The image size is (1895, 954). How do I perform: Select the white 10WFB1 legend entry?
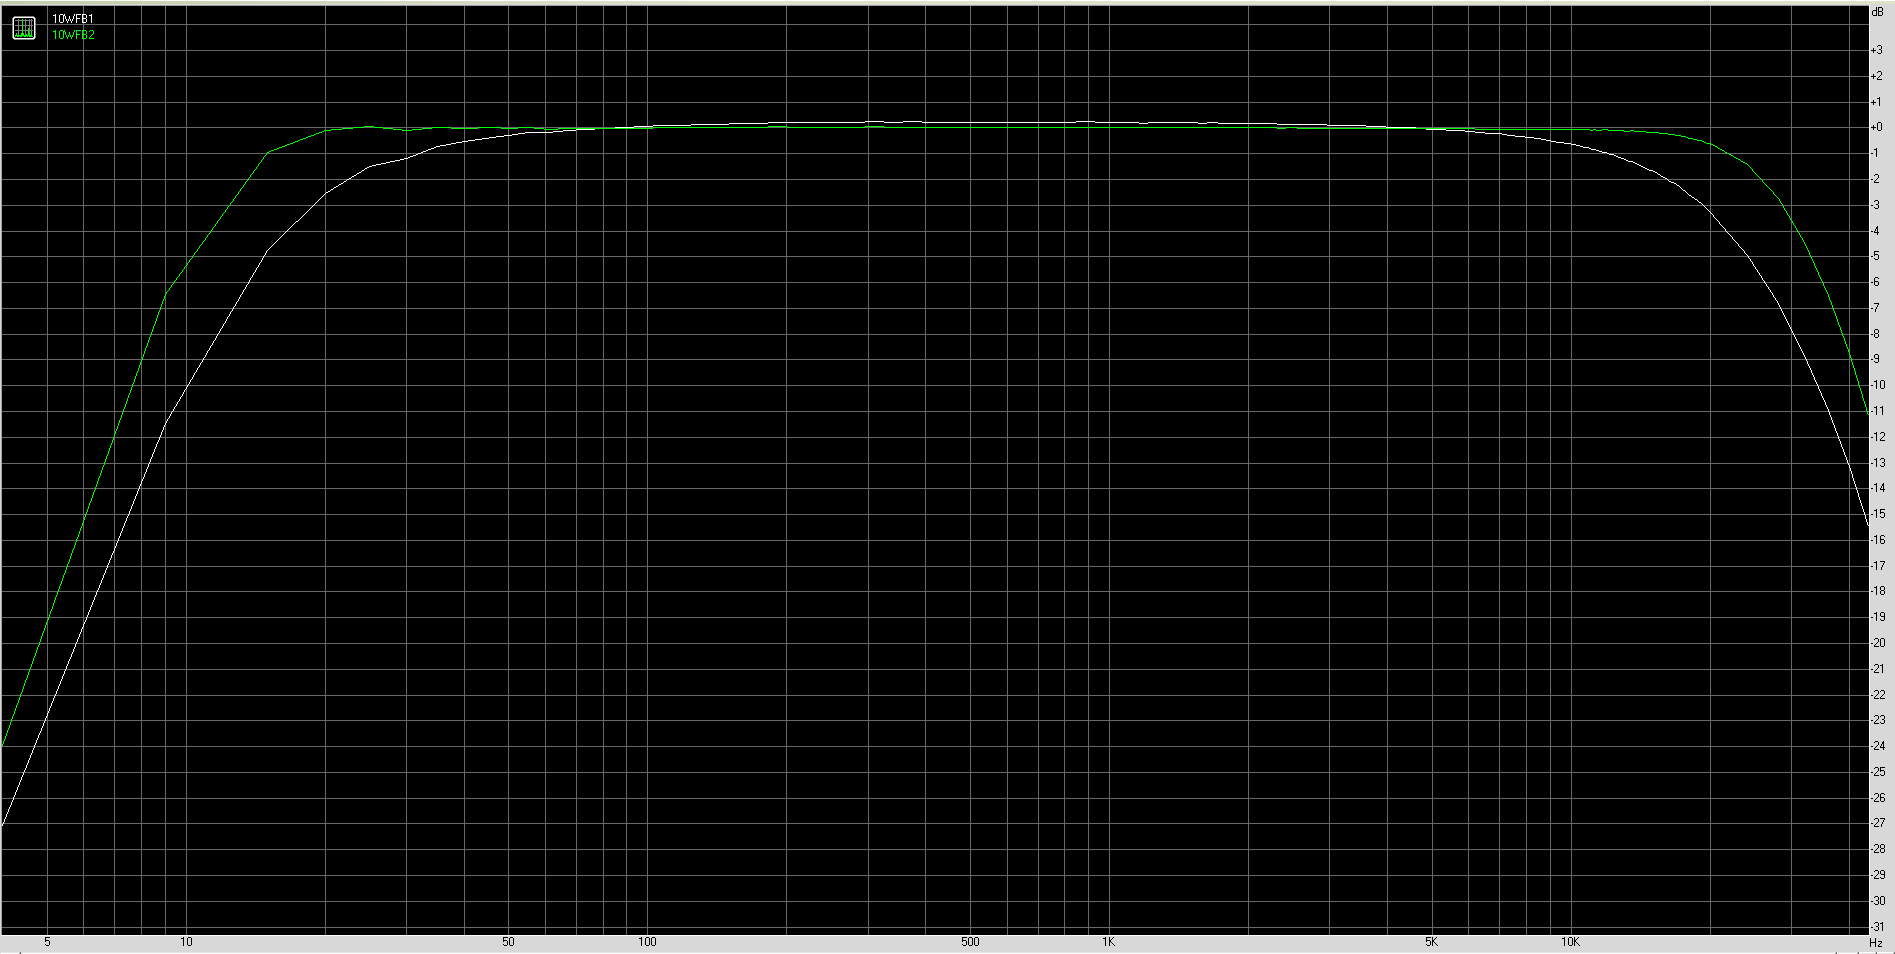73,19
